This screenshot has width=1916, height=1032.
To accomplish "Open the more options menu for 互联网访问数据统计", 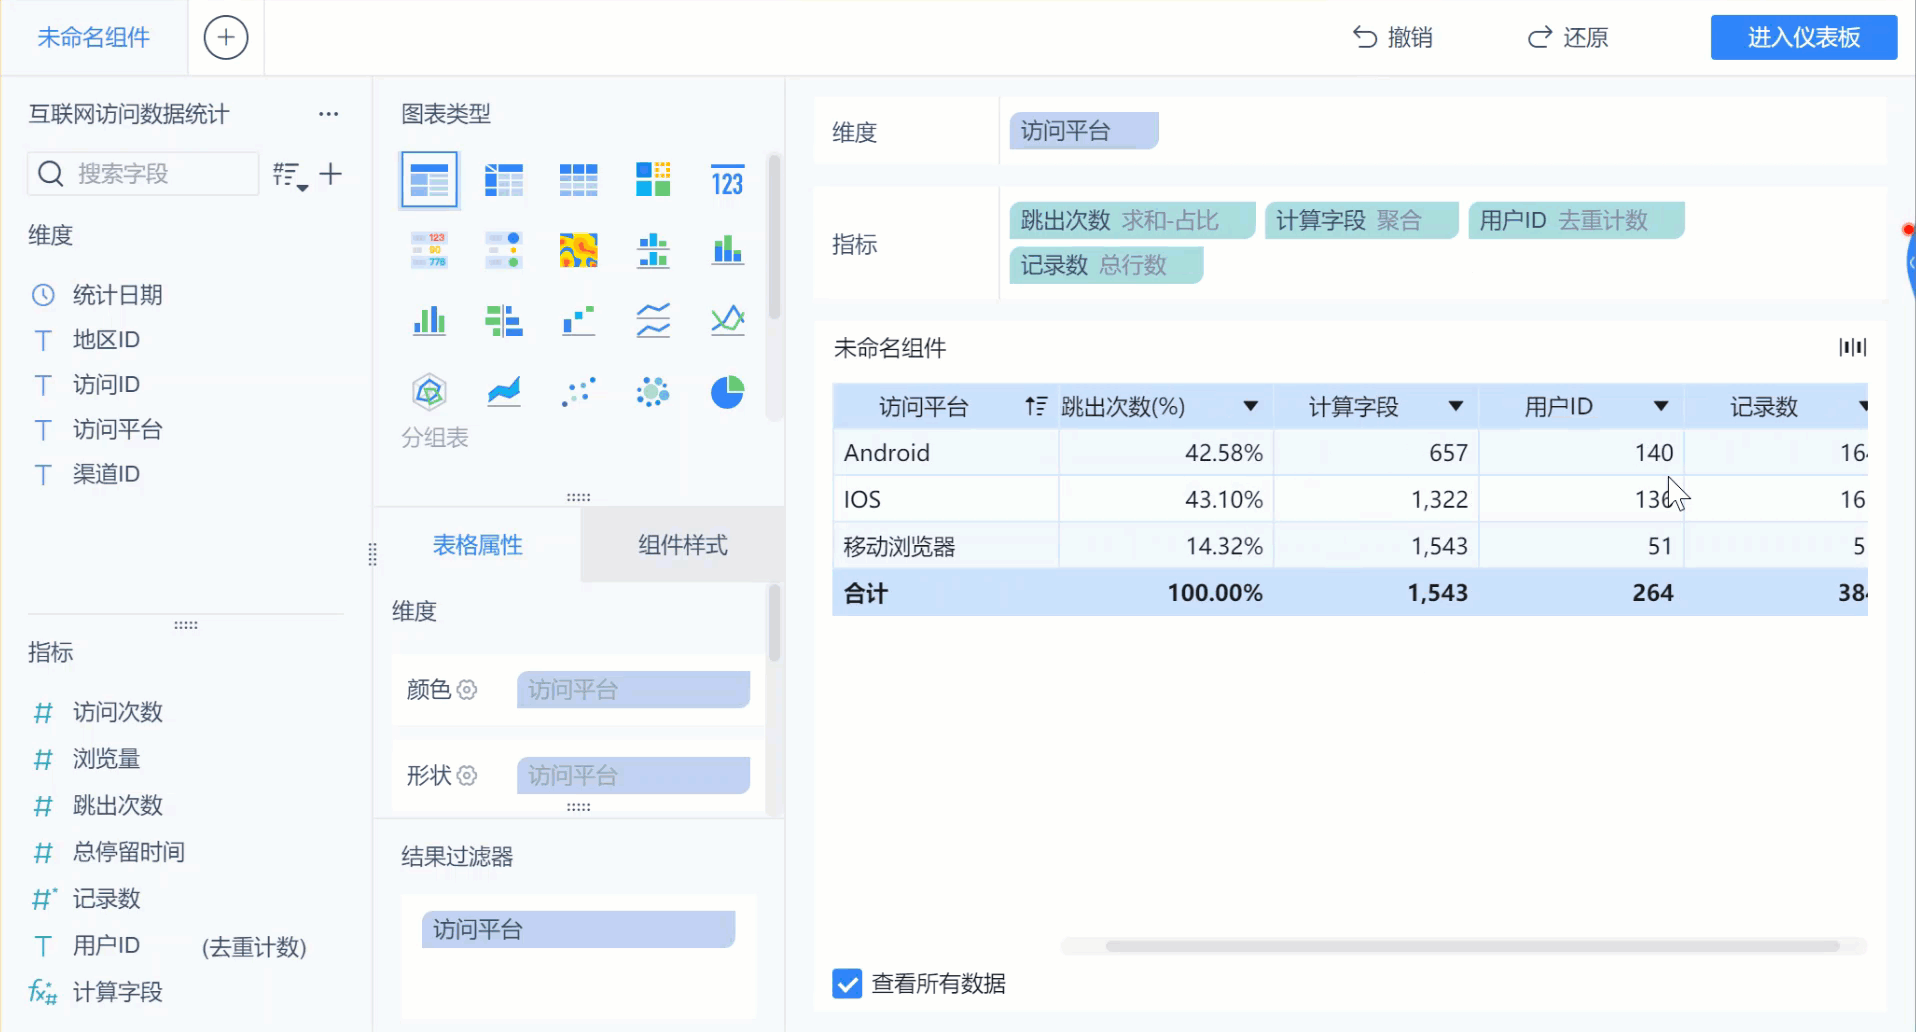I will tap(329, 114).
